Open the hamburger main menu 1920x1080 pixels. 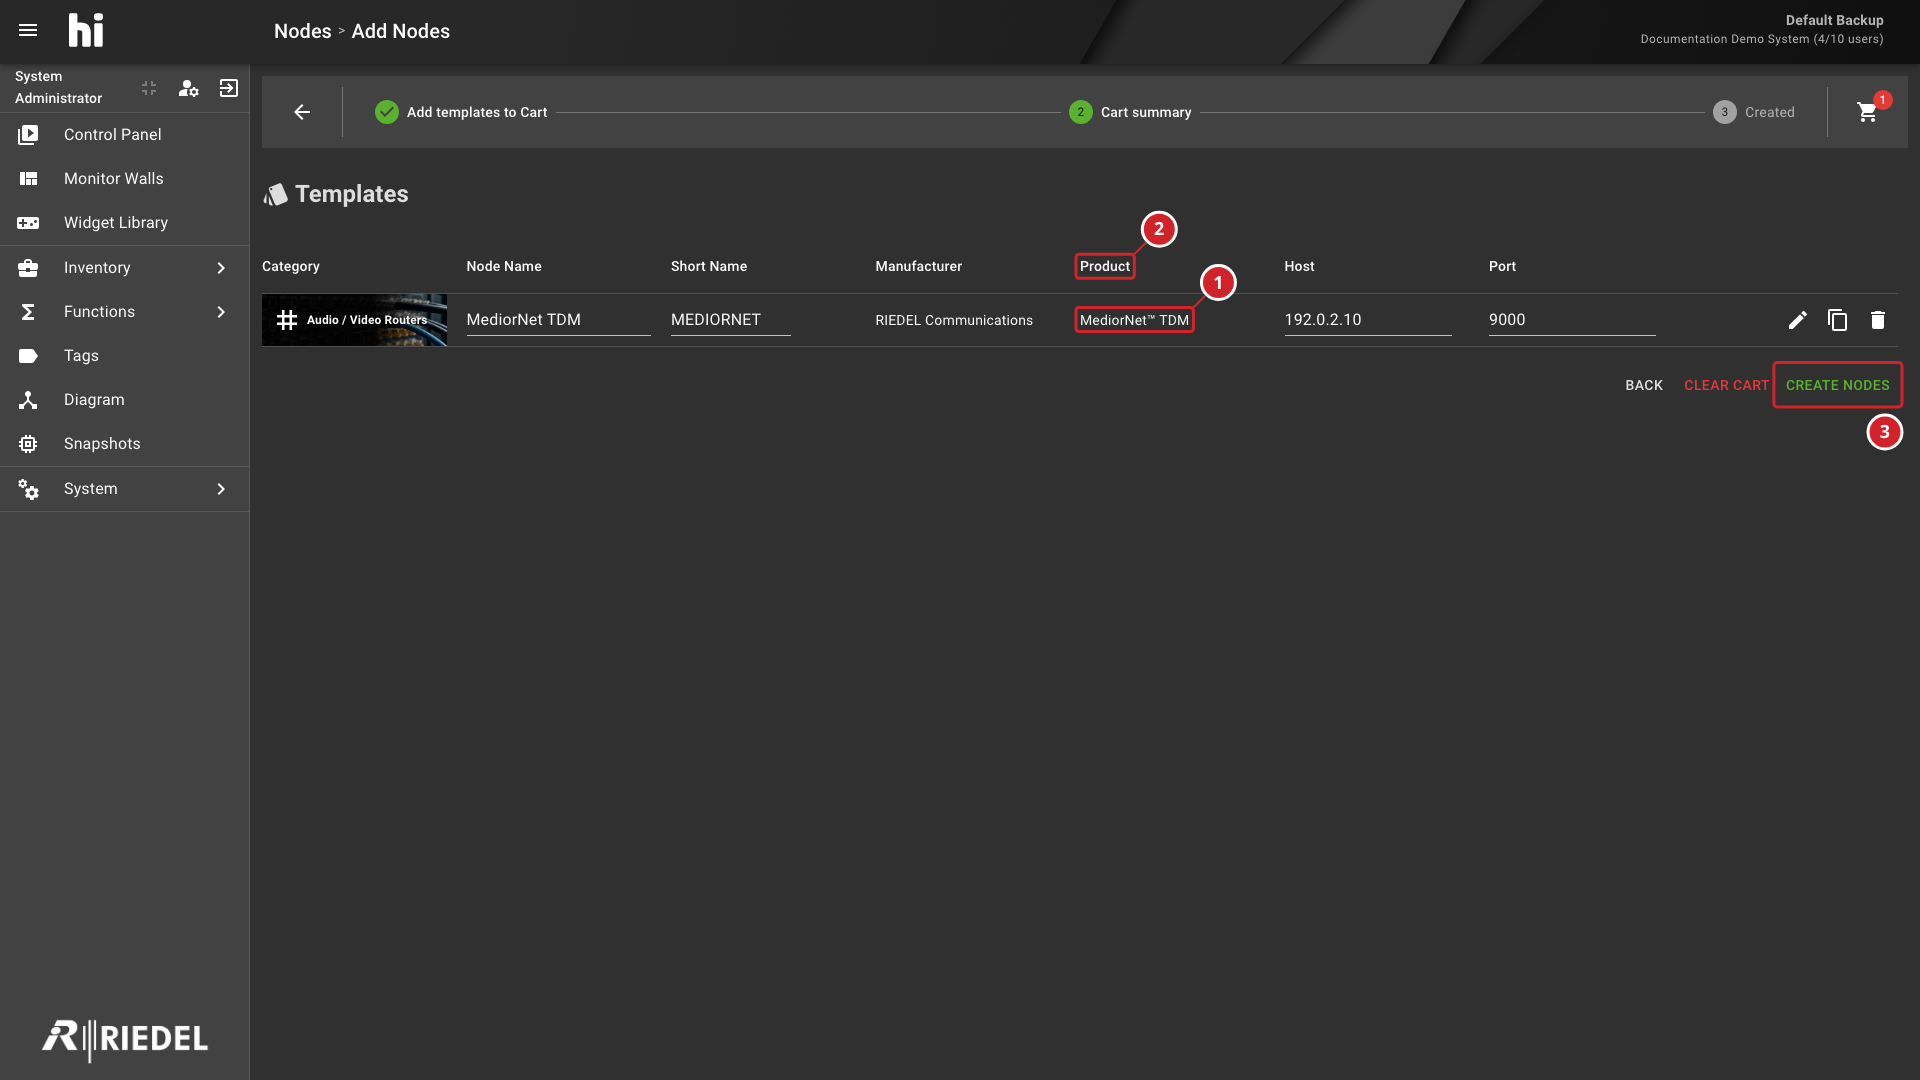[x=28, y=31]
